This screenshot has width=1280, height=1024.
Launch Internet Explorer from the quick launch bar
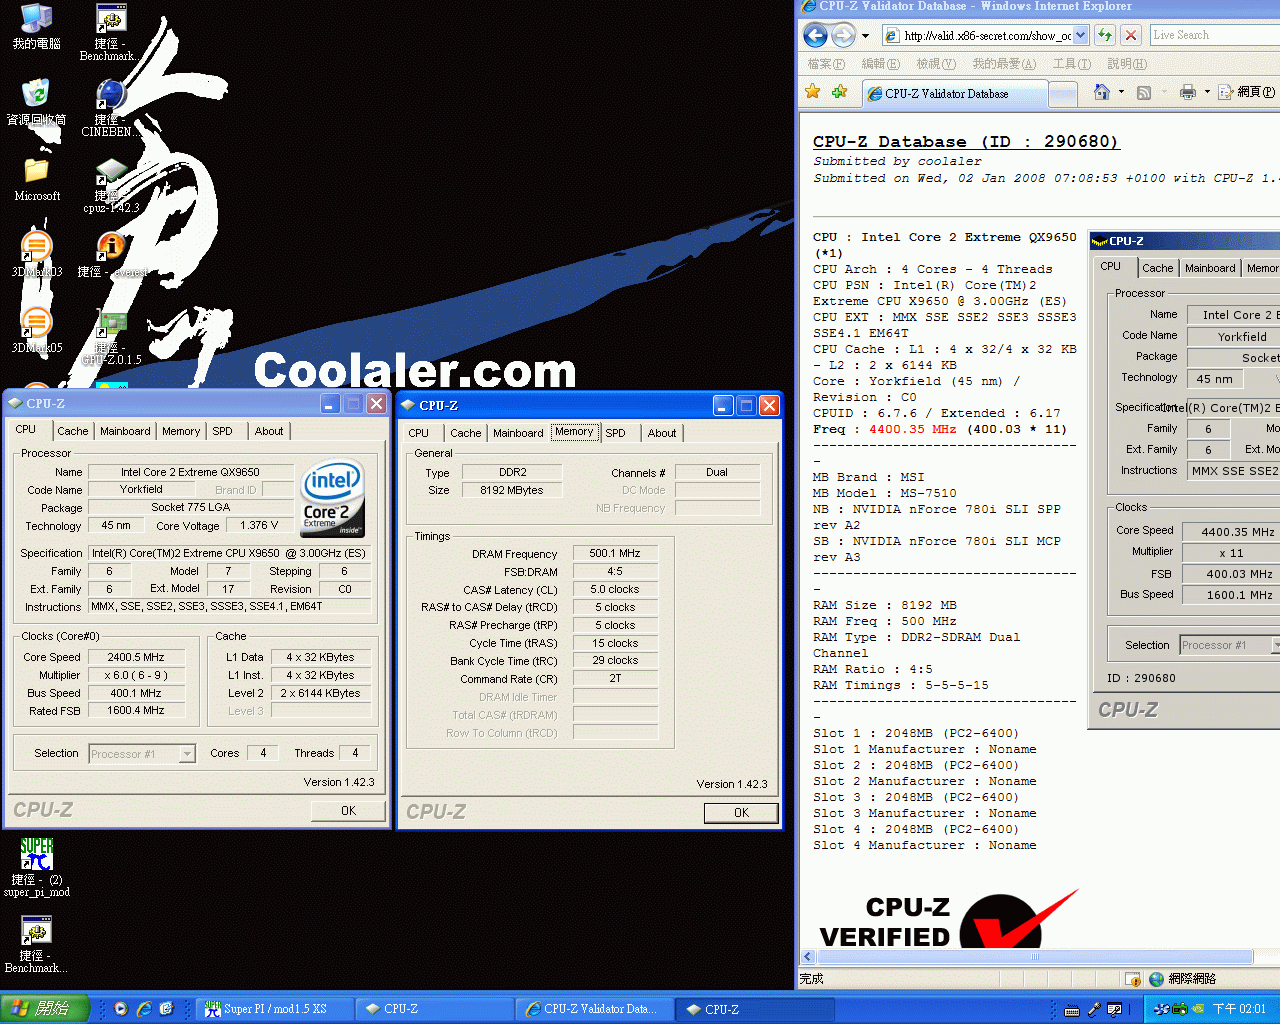(144, 1009)
